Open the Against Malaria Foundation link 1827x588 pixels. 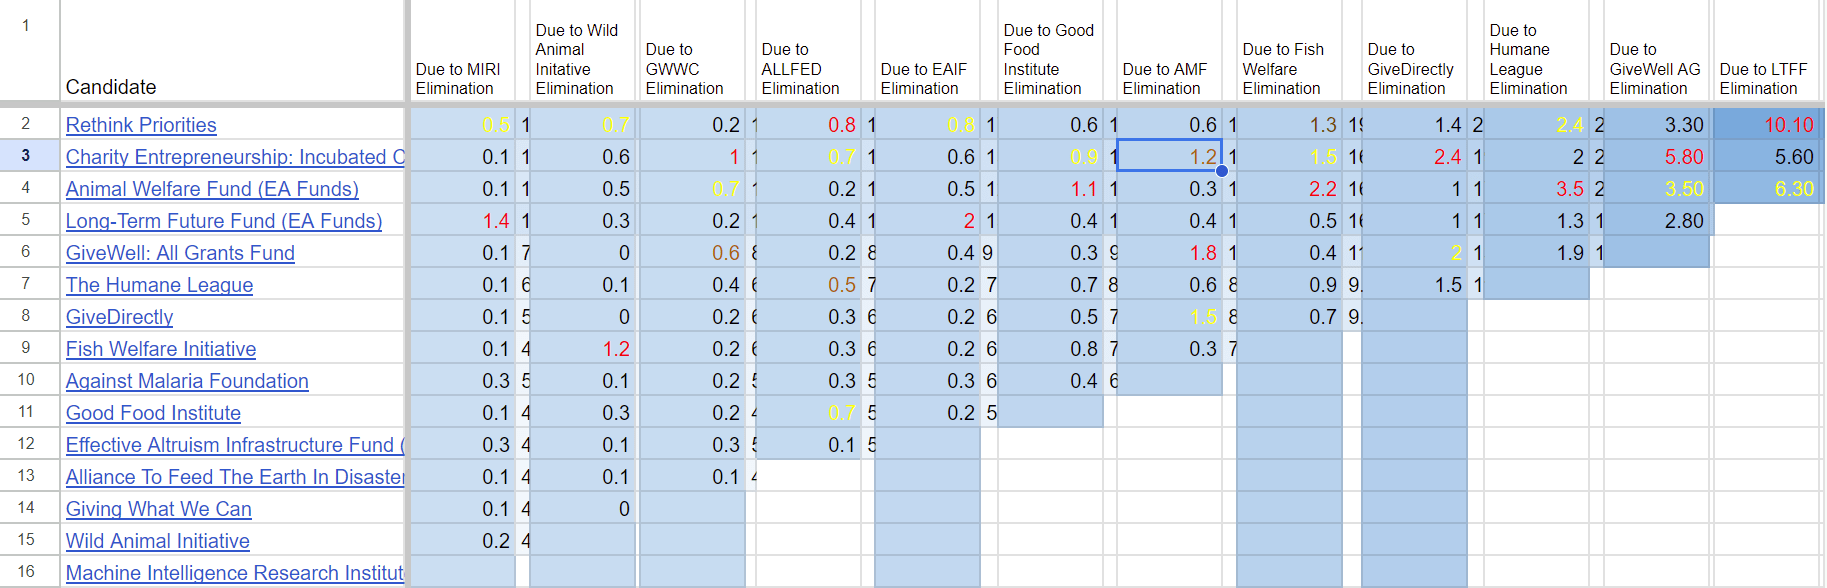(x=187, y=381)
